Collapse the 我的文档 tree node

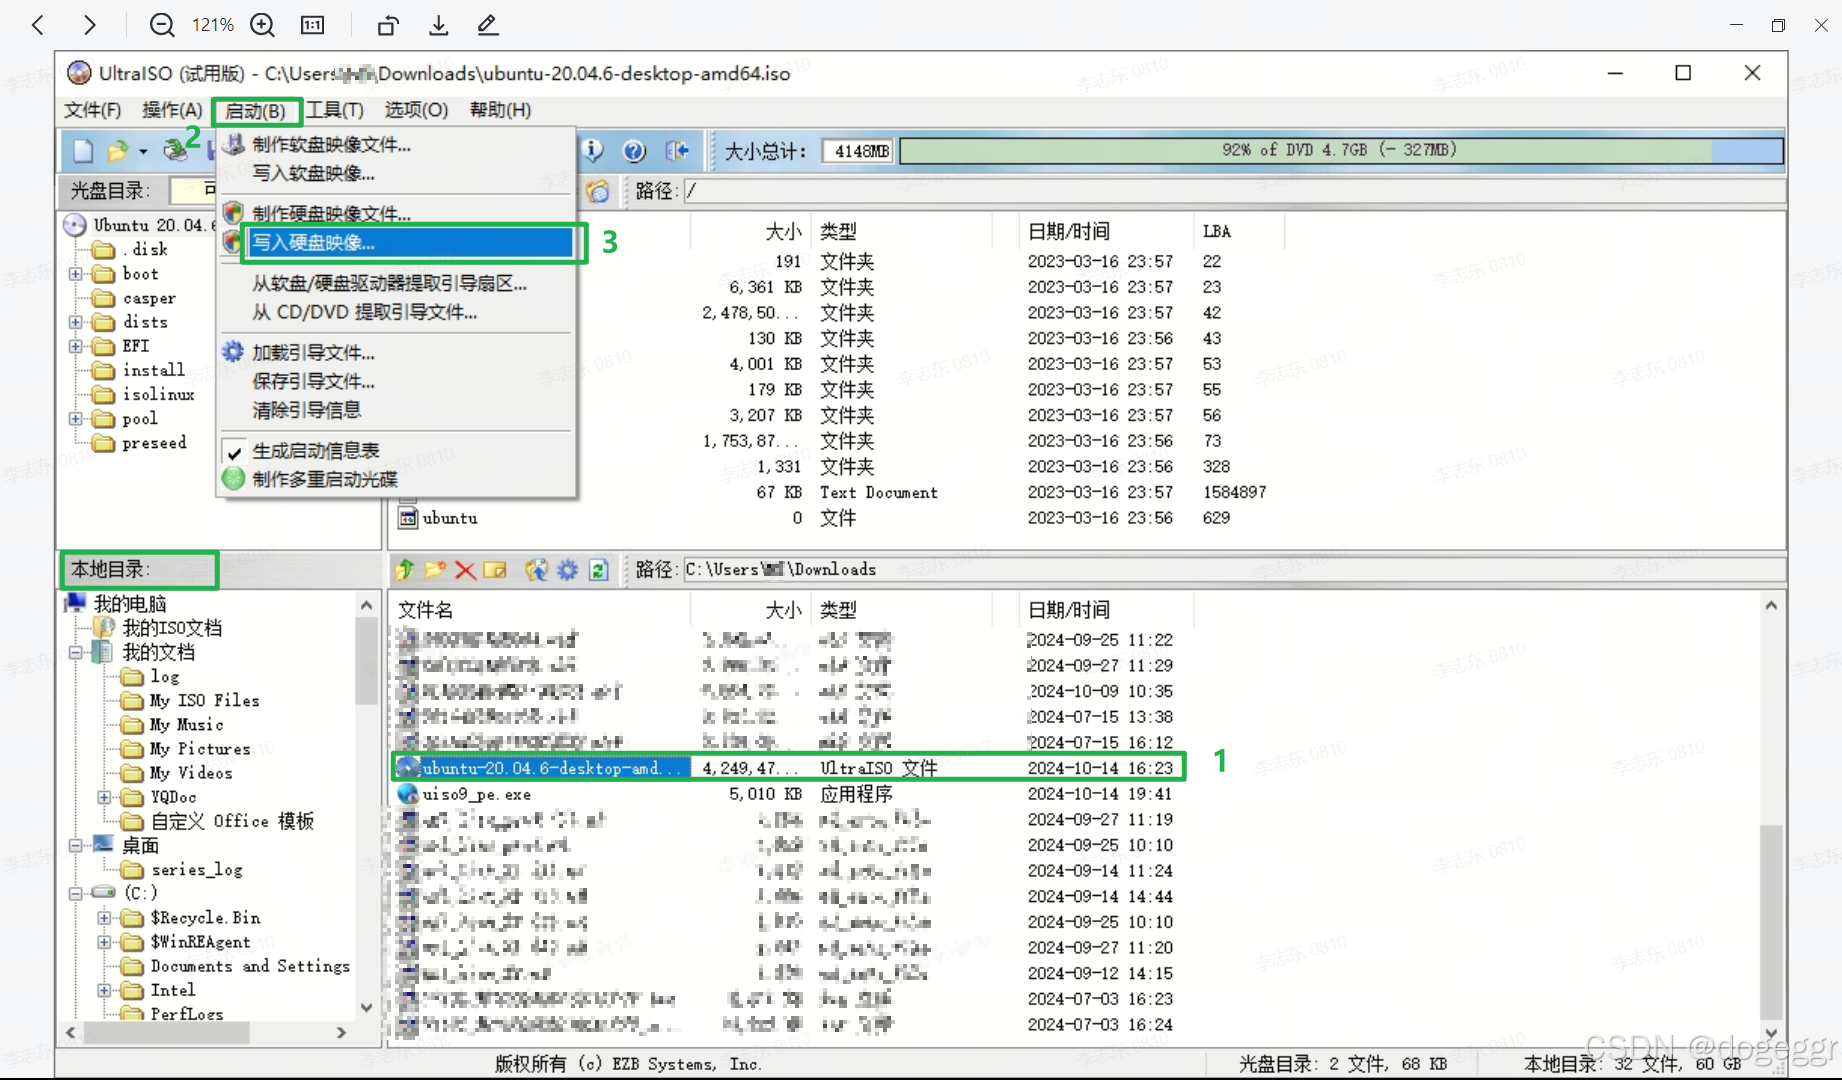pyautogui.click(x=76, y=652)
